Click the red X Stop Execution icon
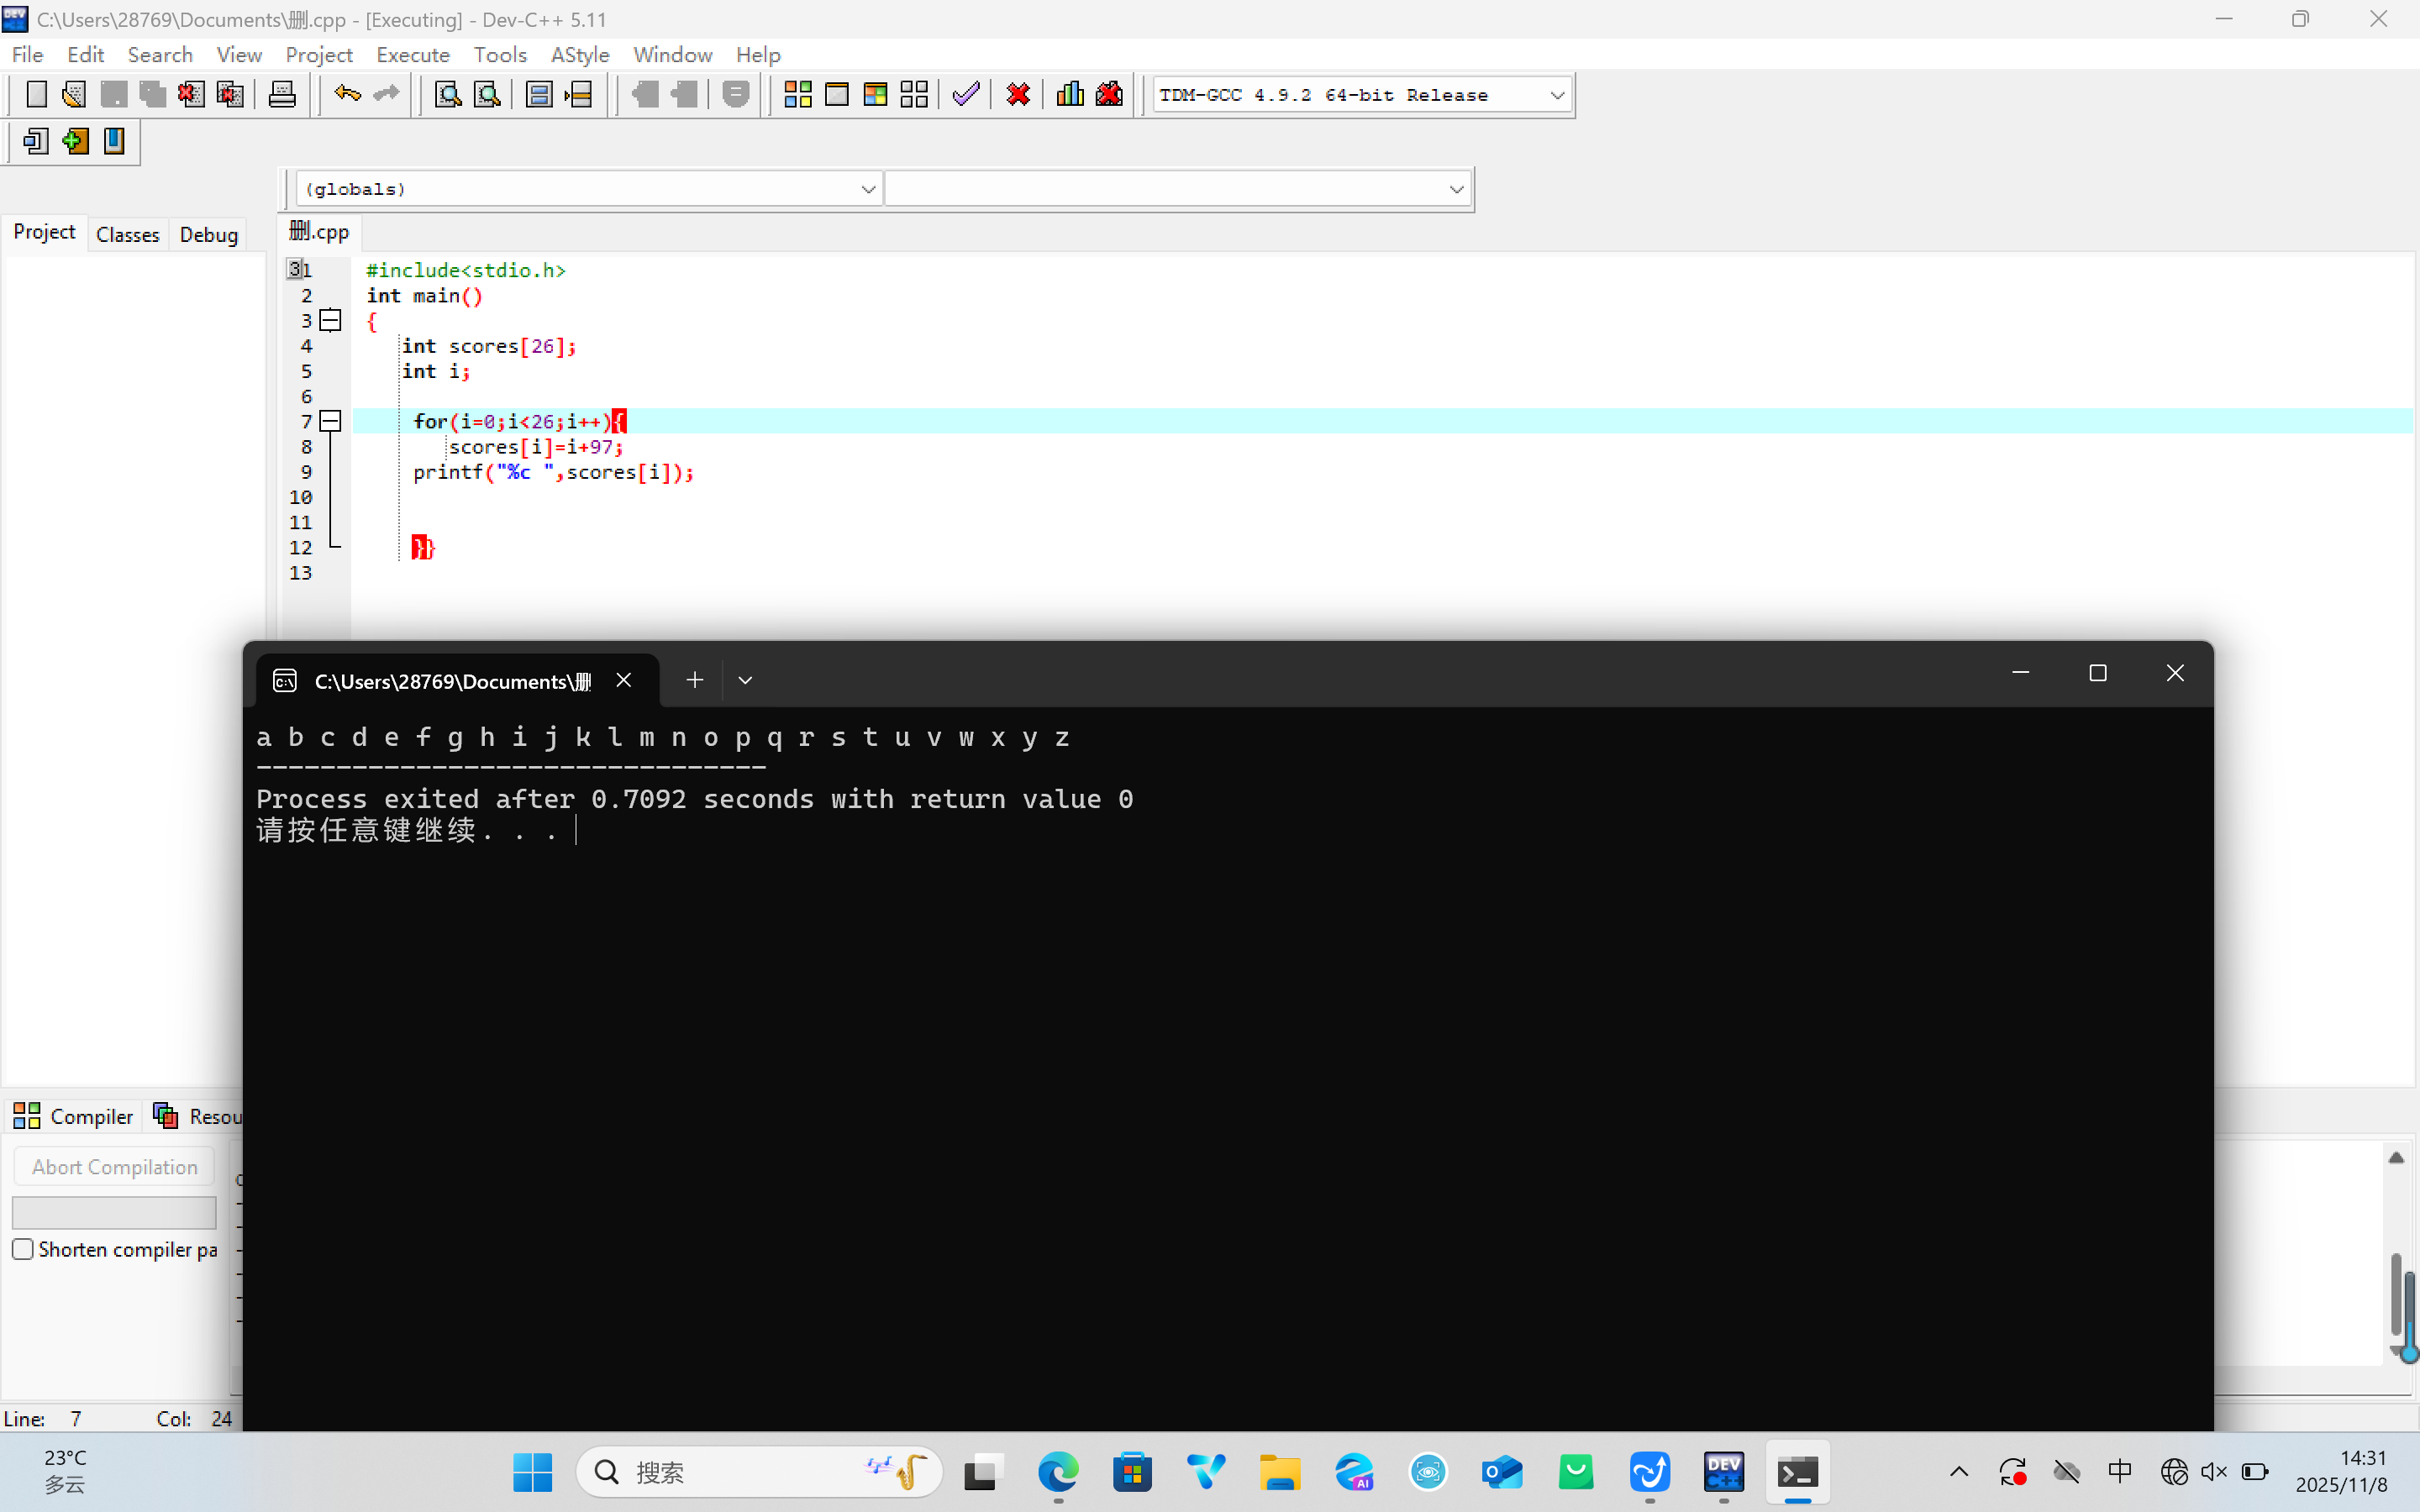Image resolution: width=2420 pixels, height=1512 pixels. 1018,95
